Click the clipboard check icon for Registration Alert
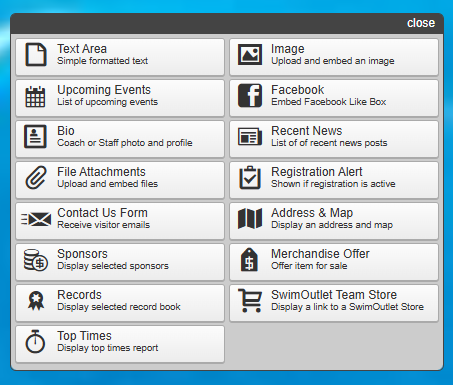 click(x=250, y=178)
